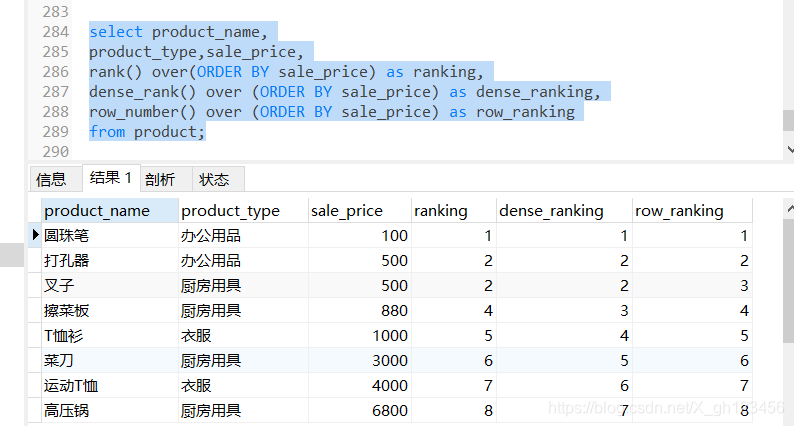
Task: Click the product_type column header
Action: coord(244,211)
